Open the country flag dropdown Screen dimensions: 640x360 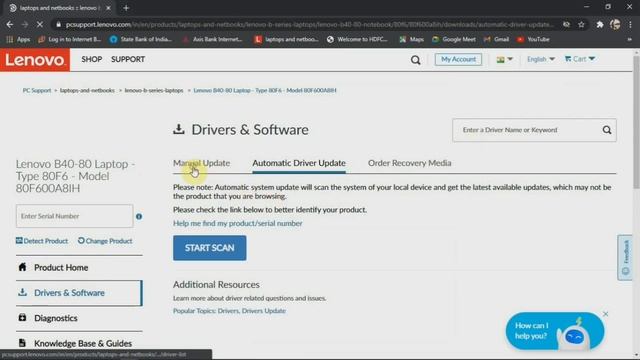[x=504, y=59]
